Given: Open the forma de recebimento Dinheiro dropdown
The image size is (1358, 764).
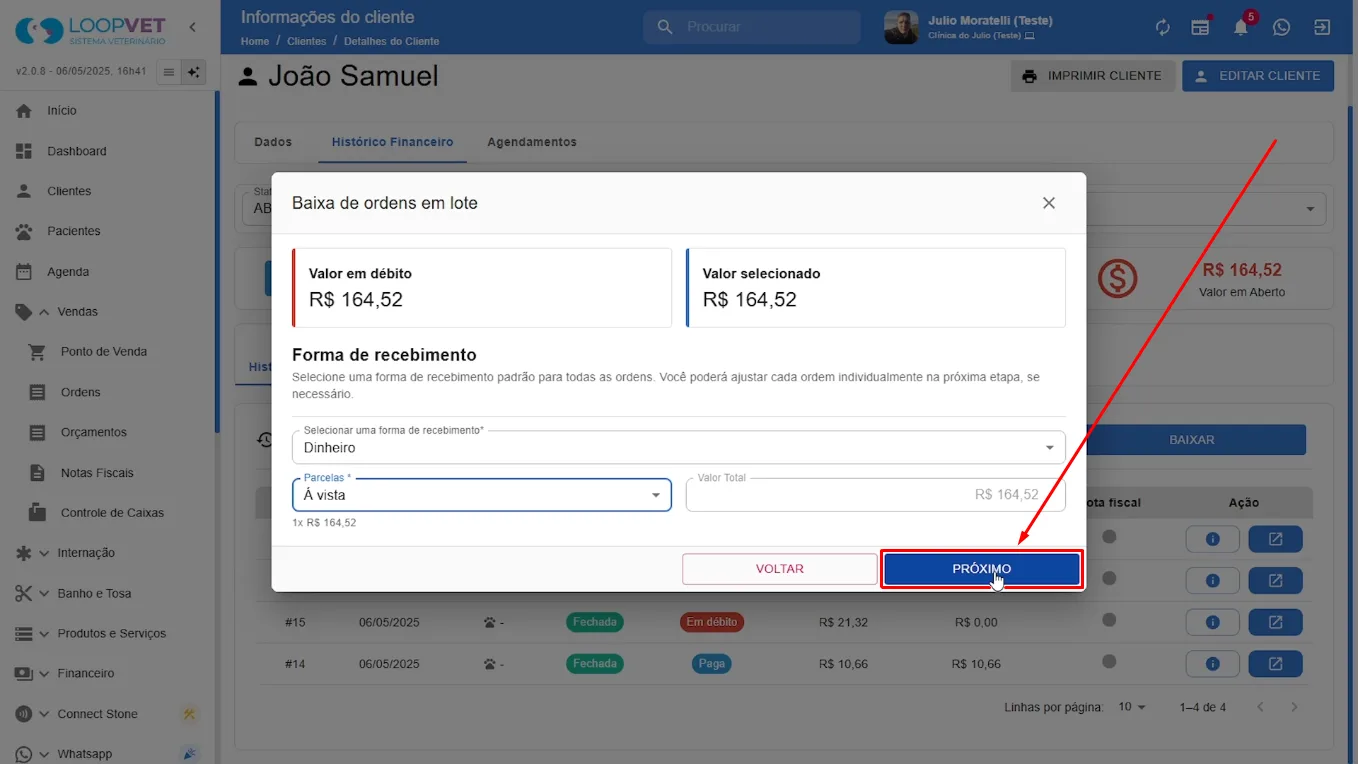Looking at the screenshot, I should coord(679,447).
